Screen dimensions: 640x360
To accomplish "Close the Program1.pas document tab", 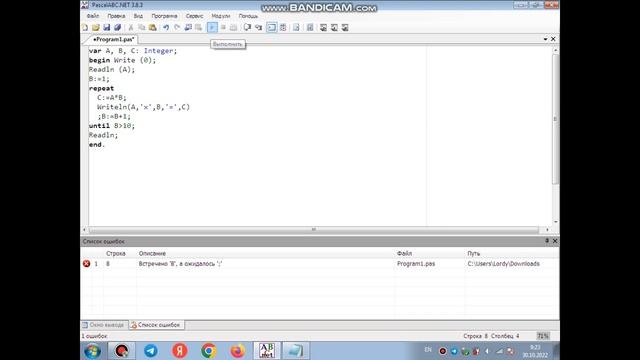I will pos(553,39).
